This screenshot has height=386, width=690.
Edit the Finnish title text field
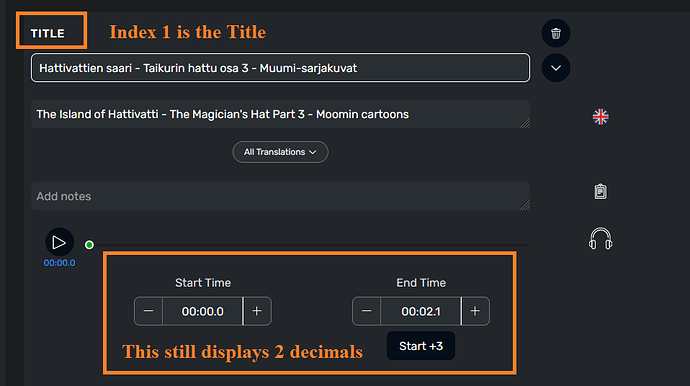click(280, 68)
